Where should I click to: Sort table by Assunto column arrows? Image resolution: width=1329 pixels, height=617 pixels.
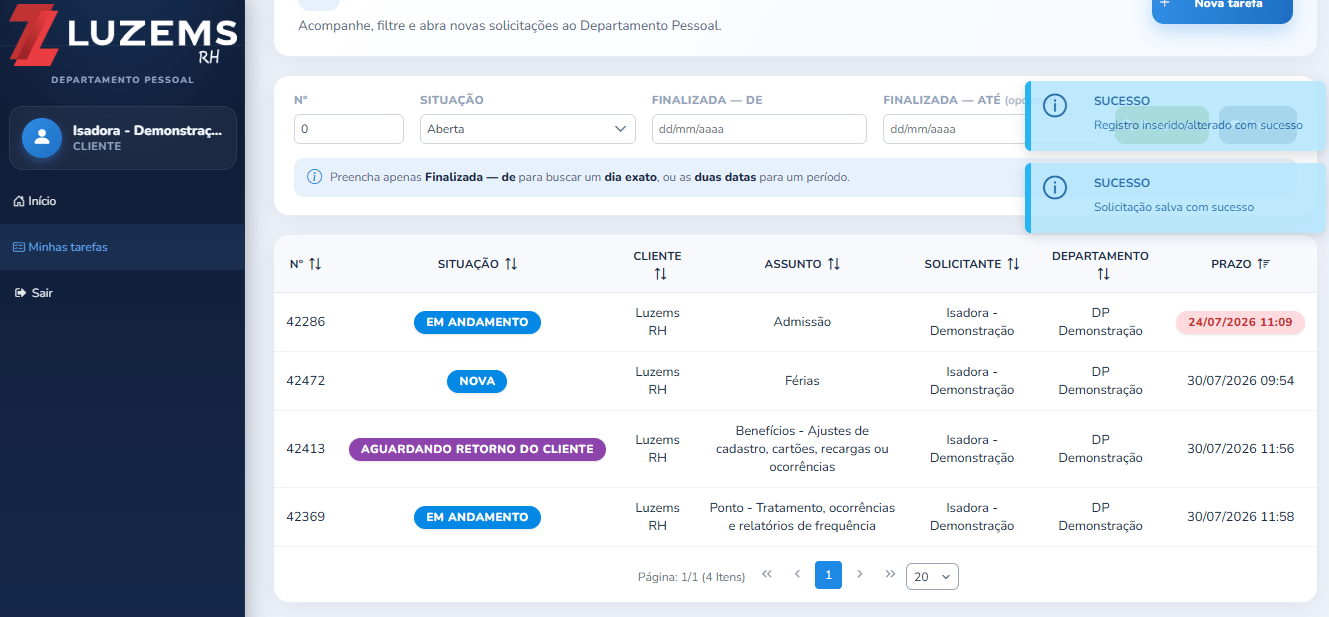834,264
